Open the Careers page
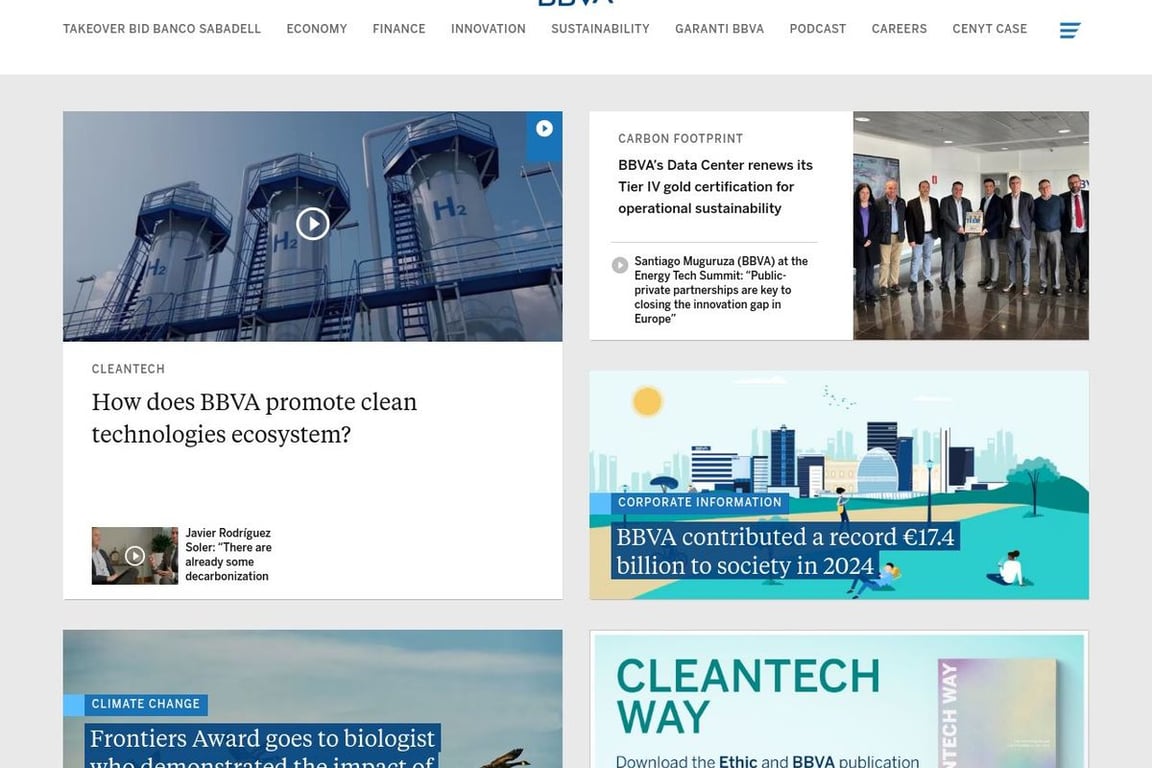 pos(899,29)
